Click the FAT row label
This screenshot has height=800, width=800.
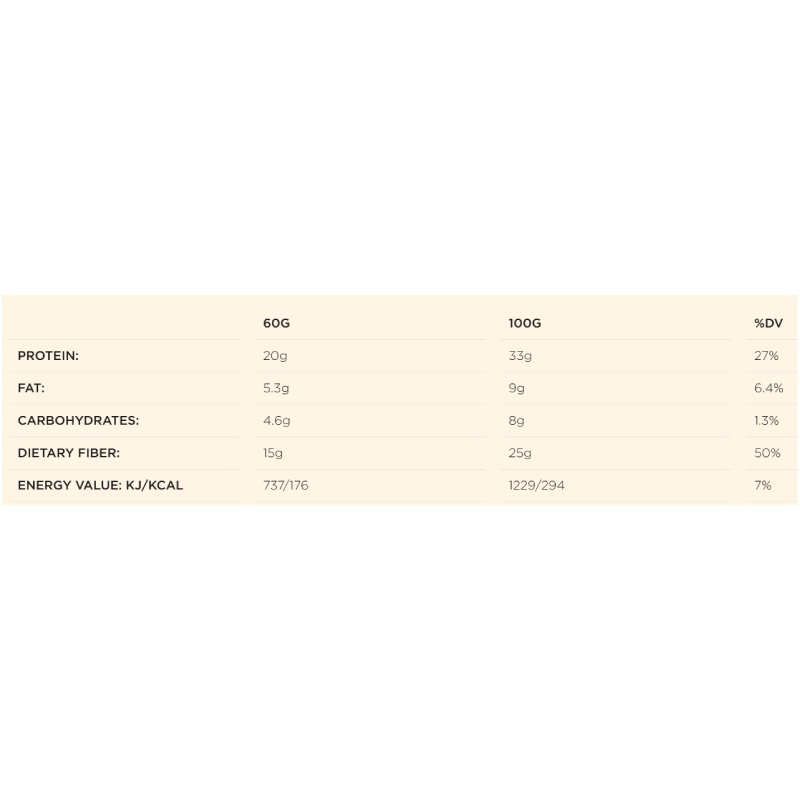tap(31, 388)
